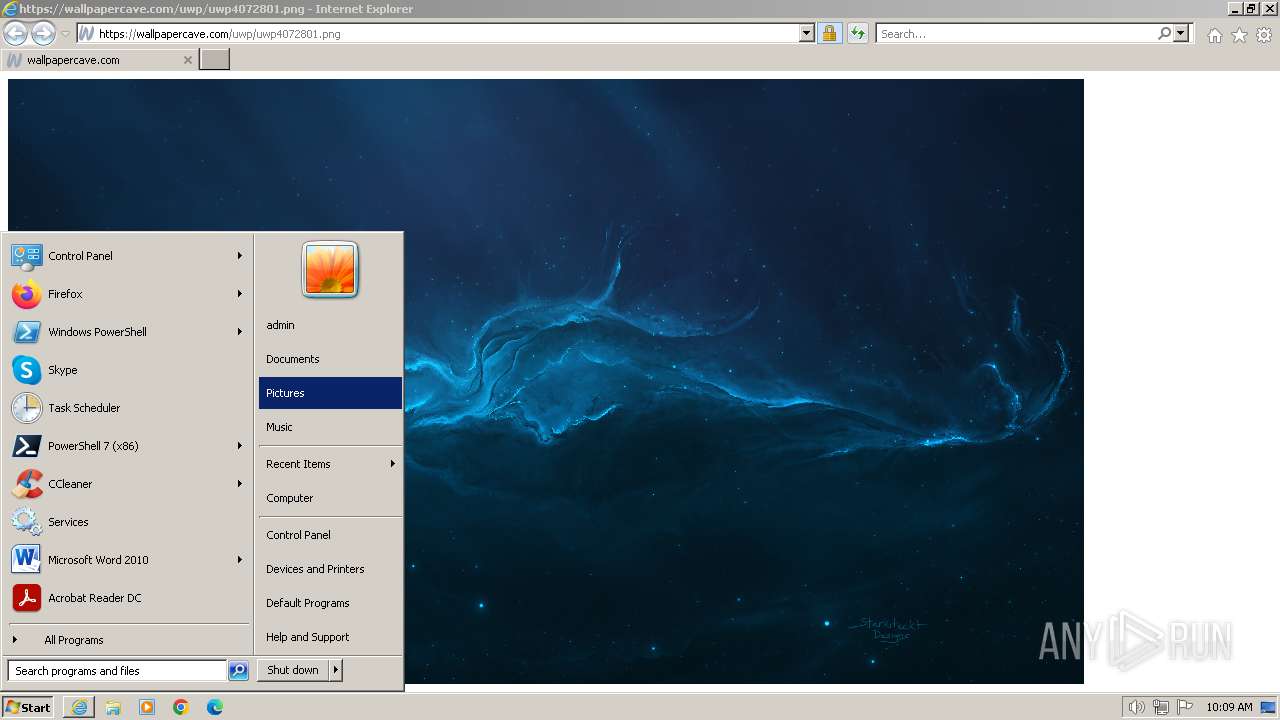This screenshot has width=1280, height=720.
Task: Go forward with IE forward arrow
Action: [x=43, y=33]
